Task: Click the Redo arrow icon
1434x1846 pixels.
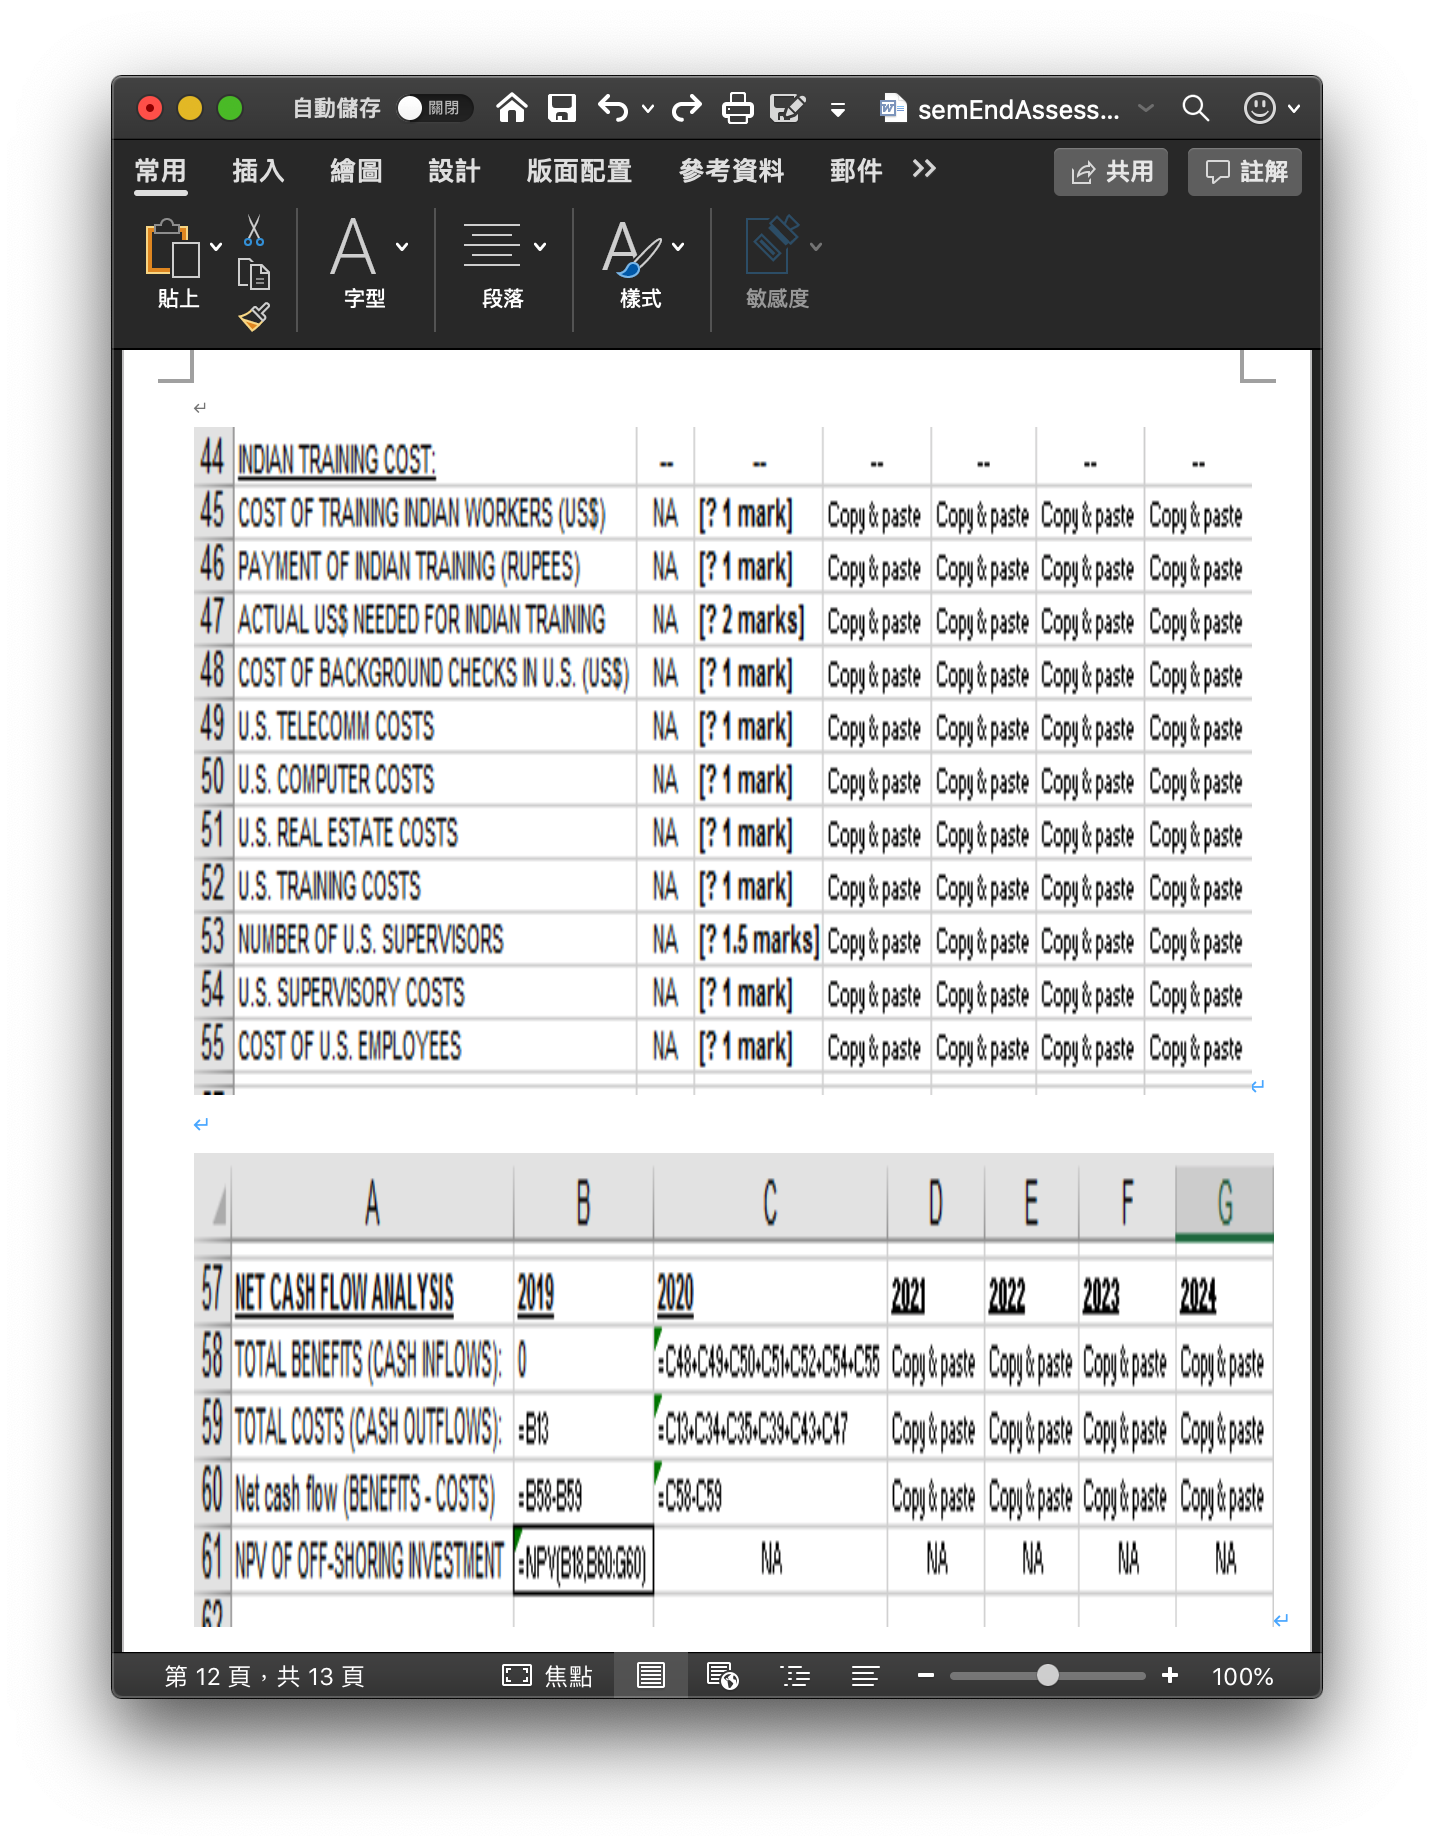Action: [687, 108]
